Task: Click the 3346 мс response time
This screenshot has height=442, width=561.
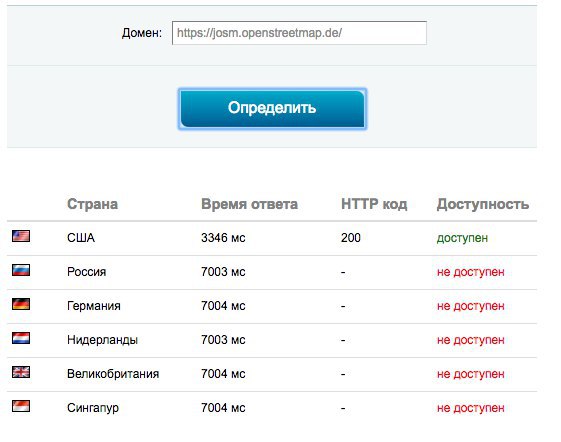Action: (223, 238)
